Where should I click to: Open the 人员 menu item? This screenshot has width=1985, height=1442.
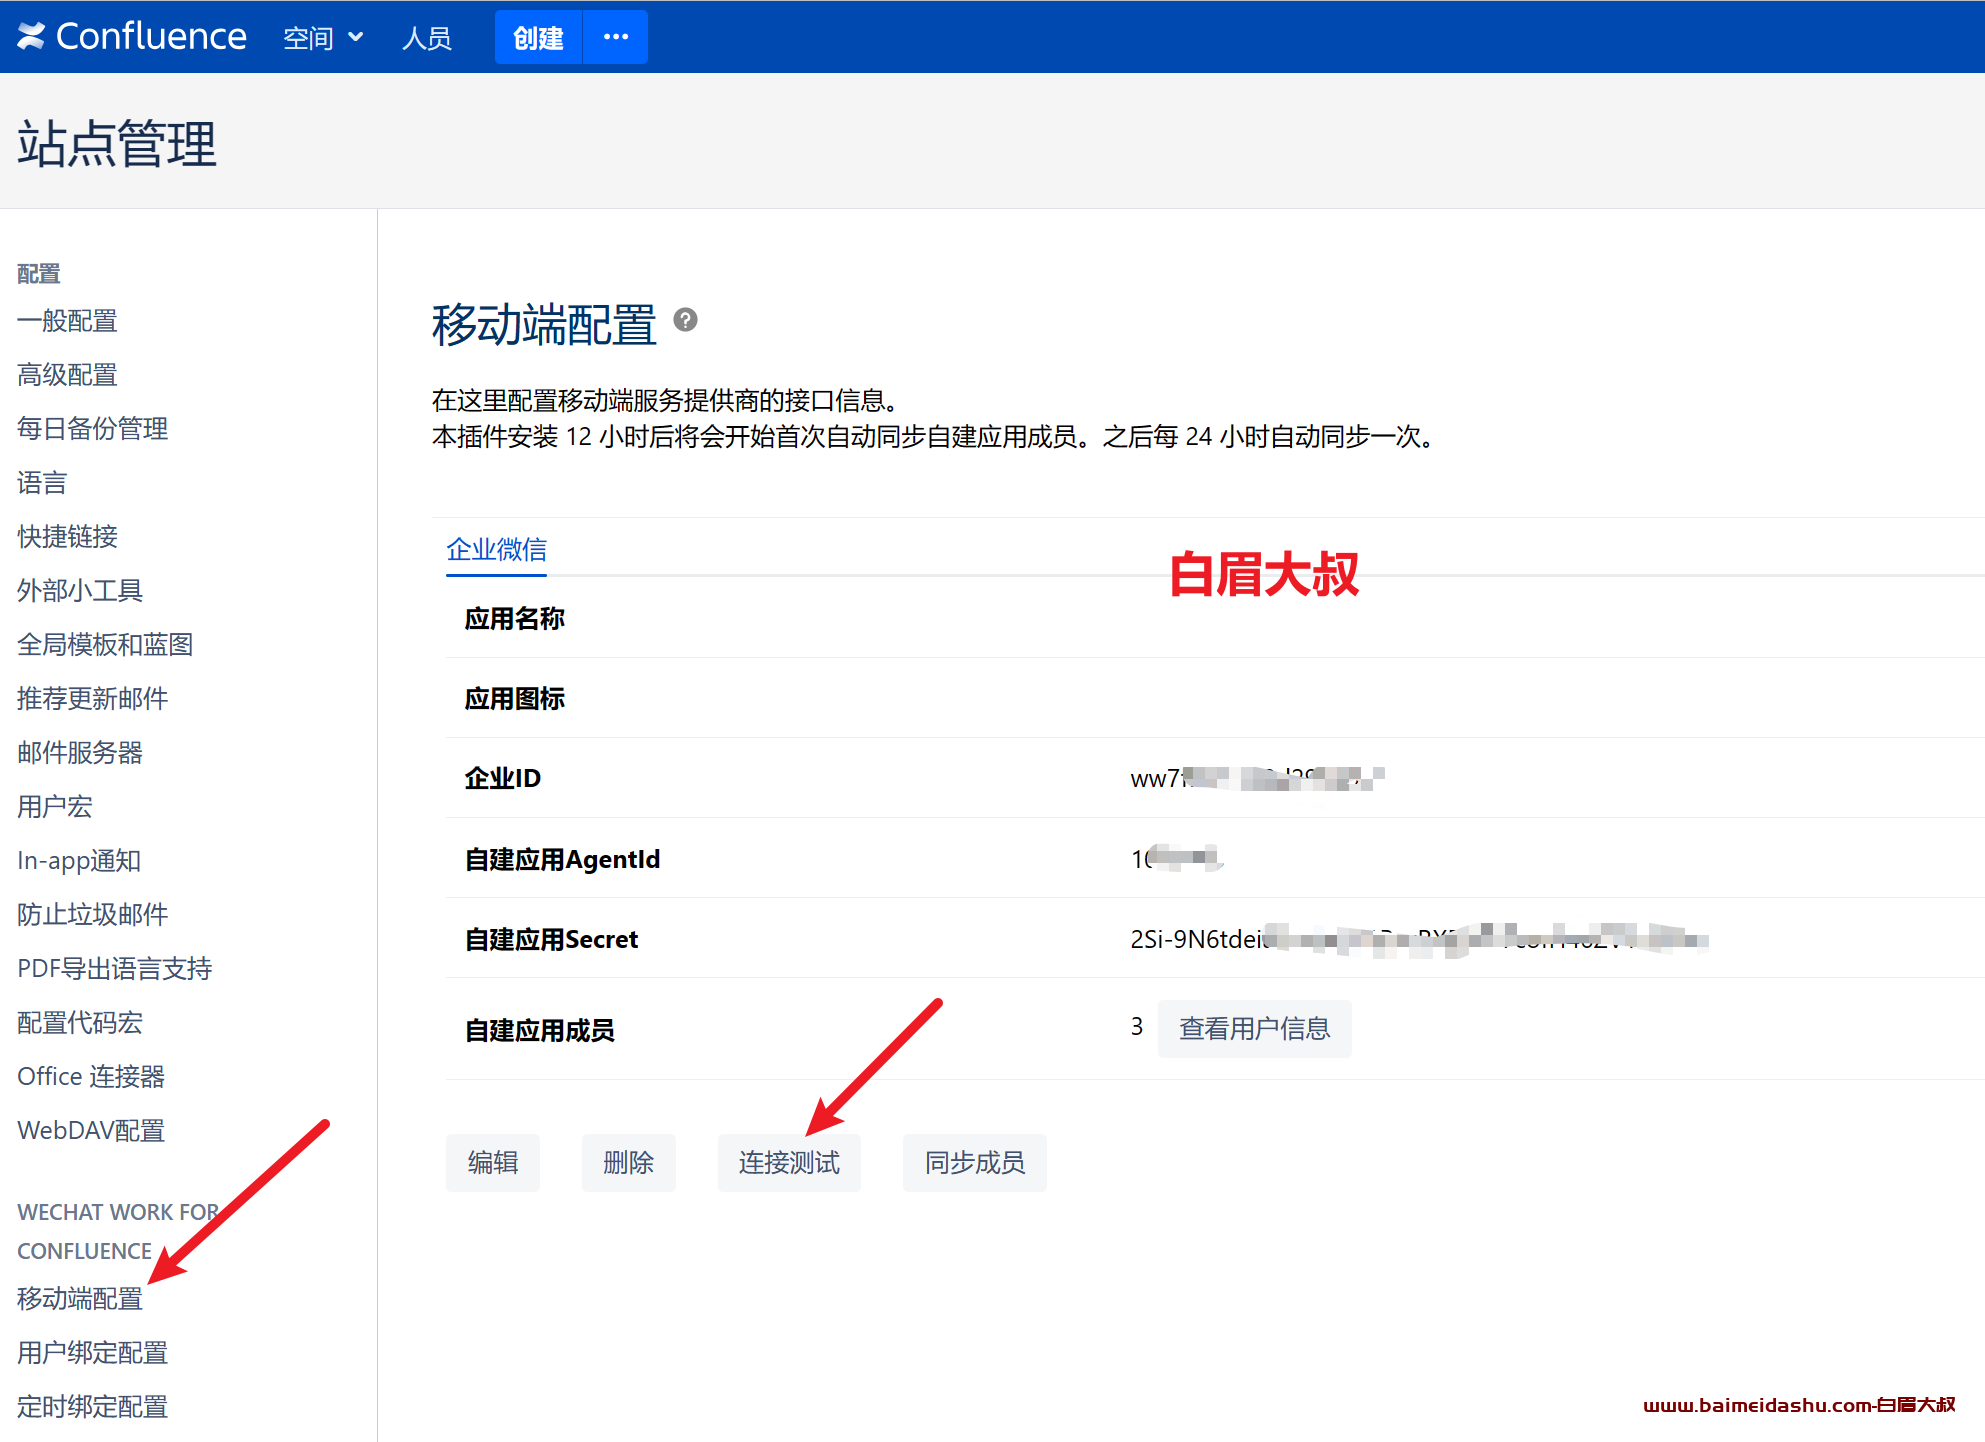[427, 37]
